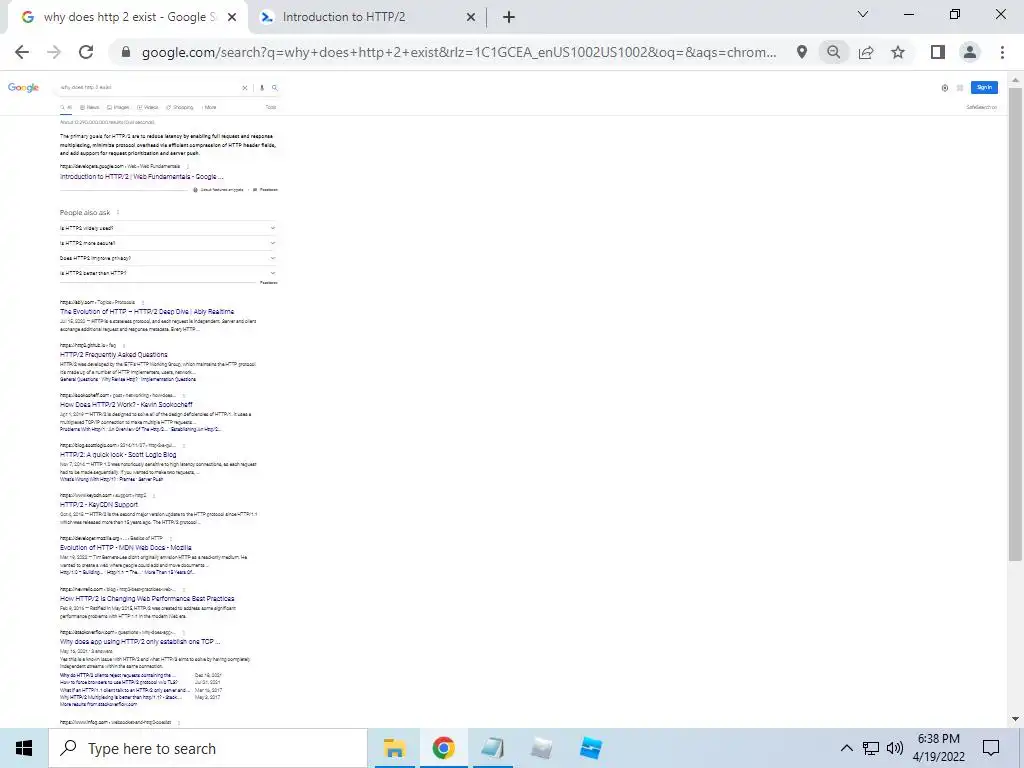Viewport: 1024px width, 768px height.
Task: Open the Google apps grid icon
Action: tap(960, 88)
